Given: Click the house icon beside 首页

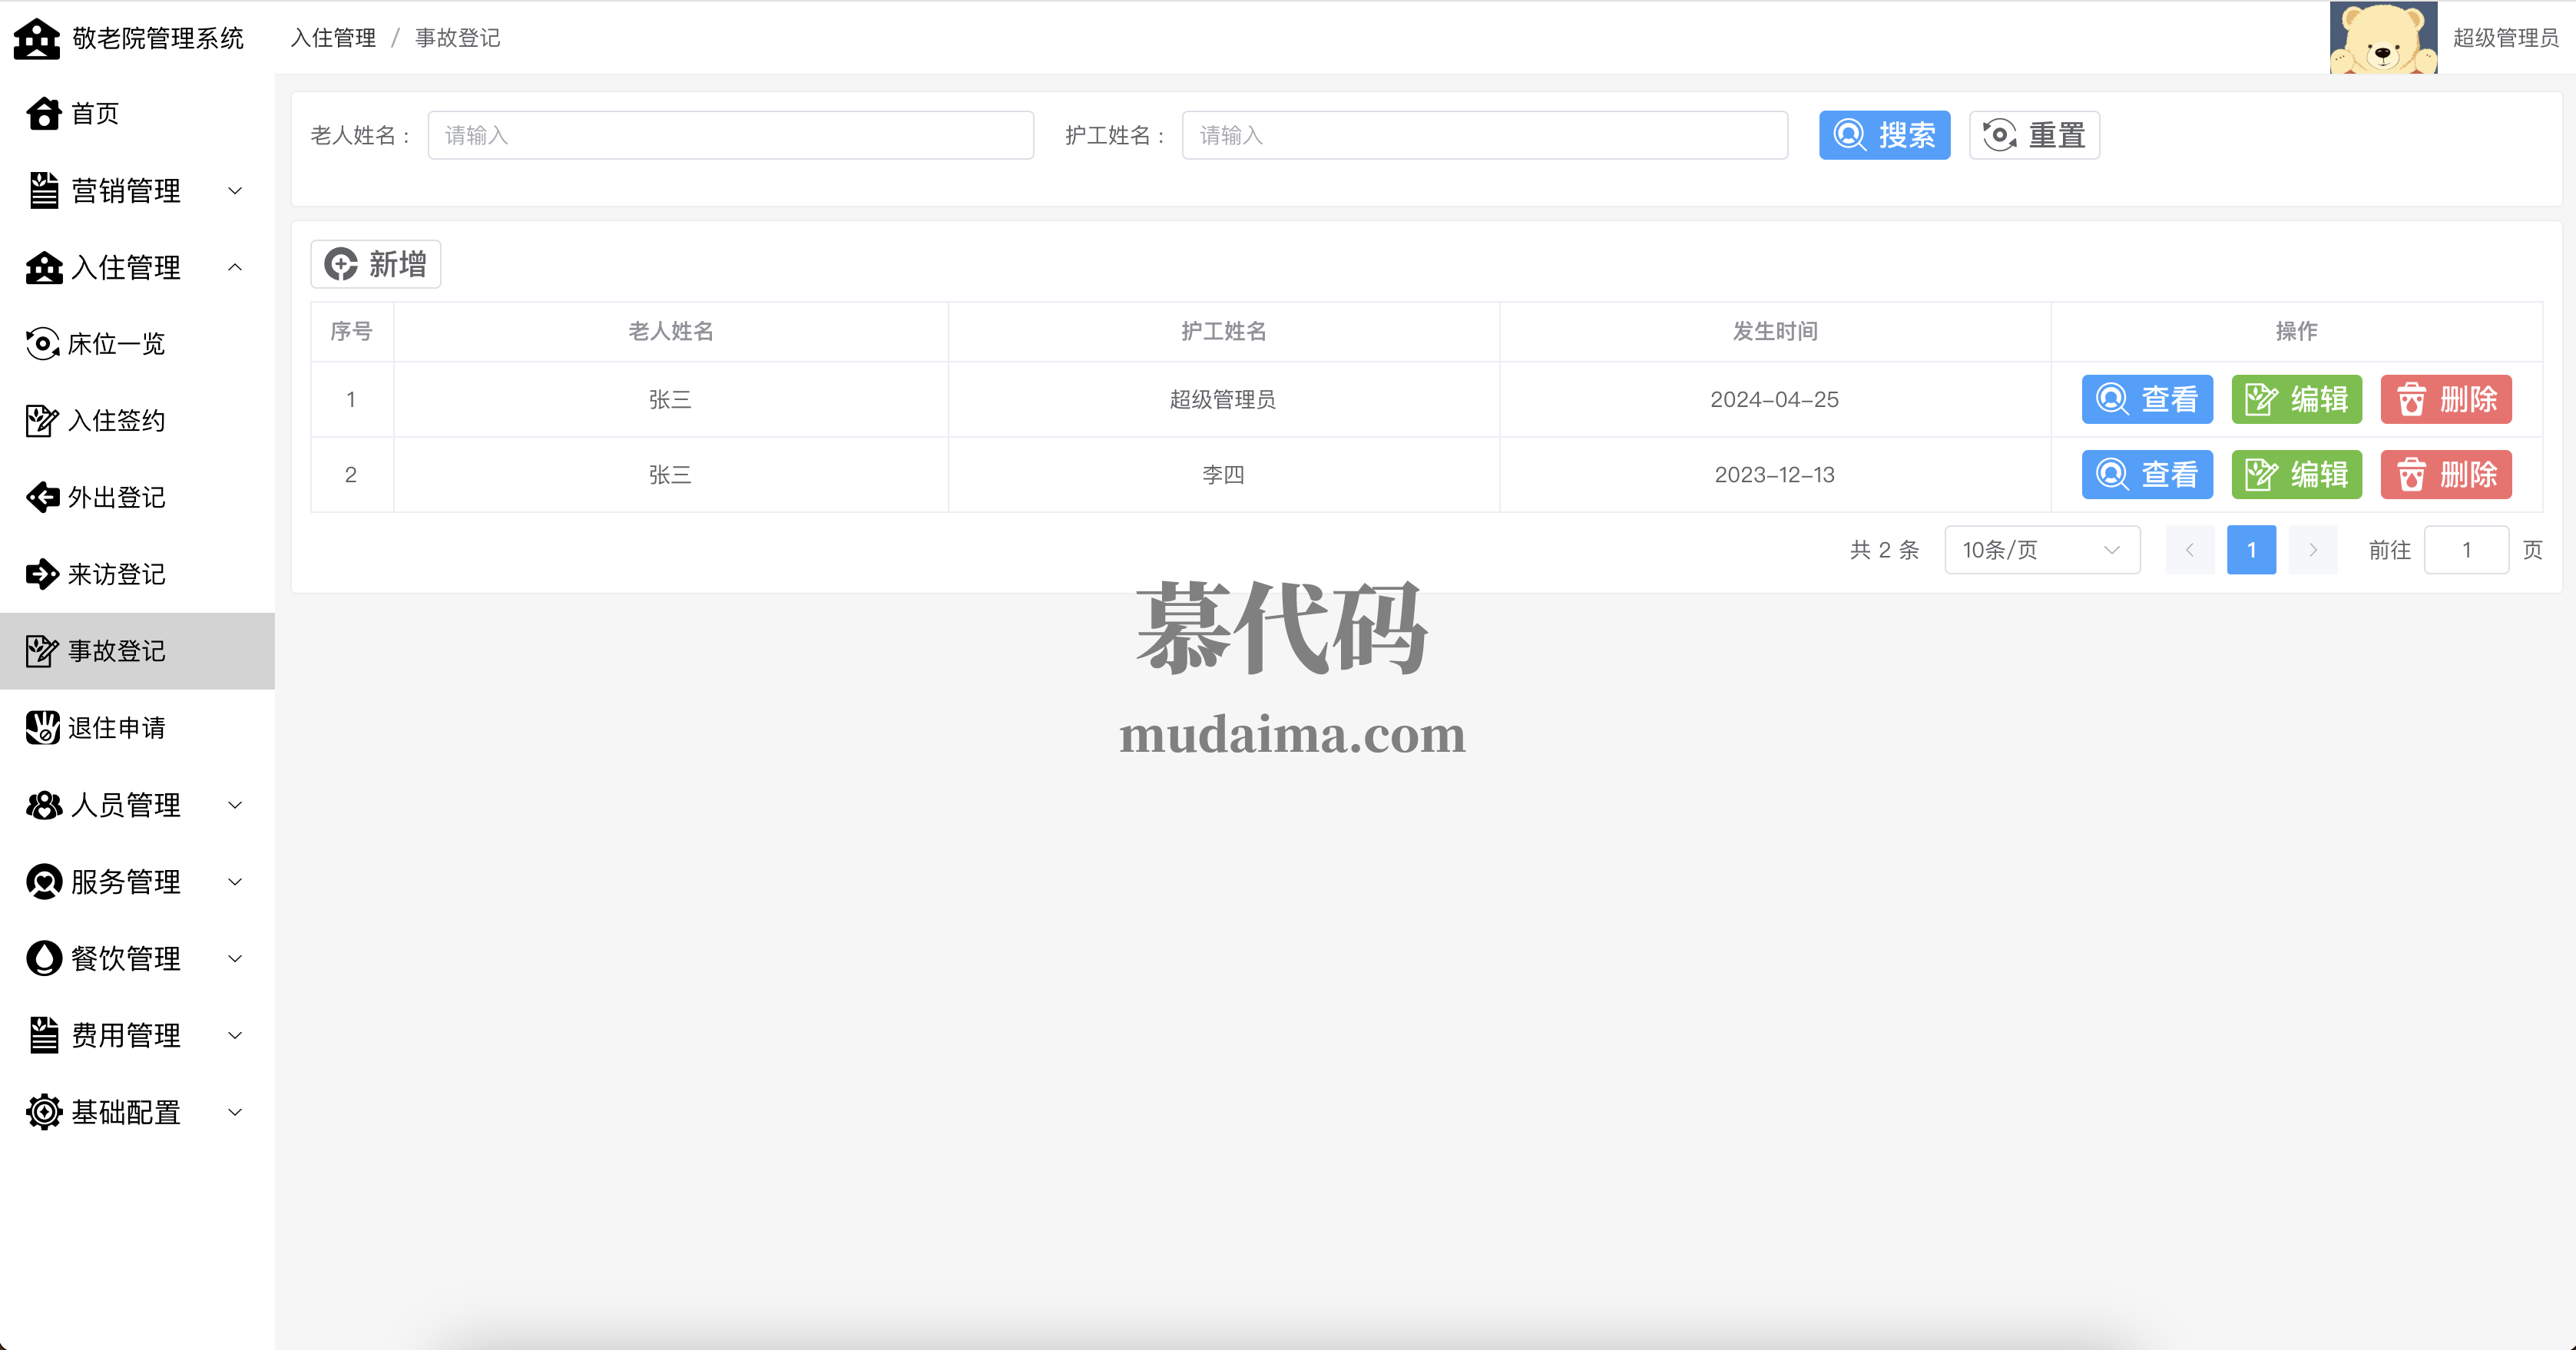Looking at the screenshot, I should coord(44,114).
